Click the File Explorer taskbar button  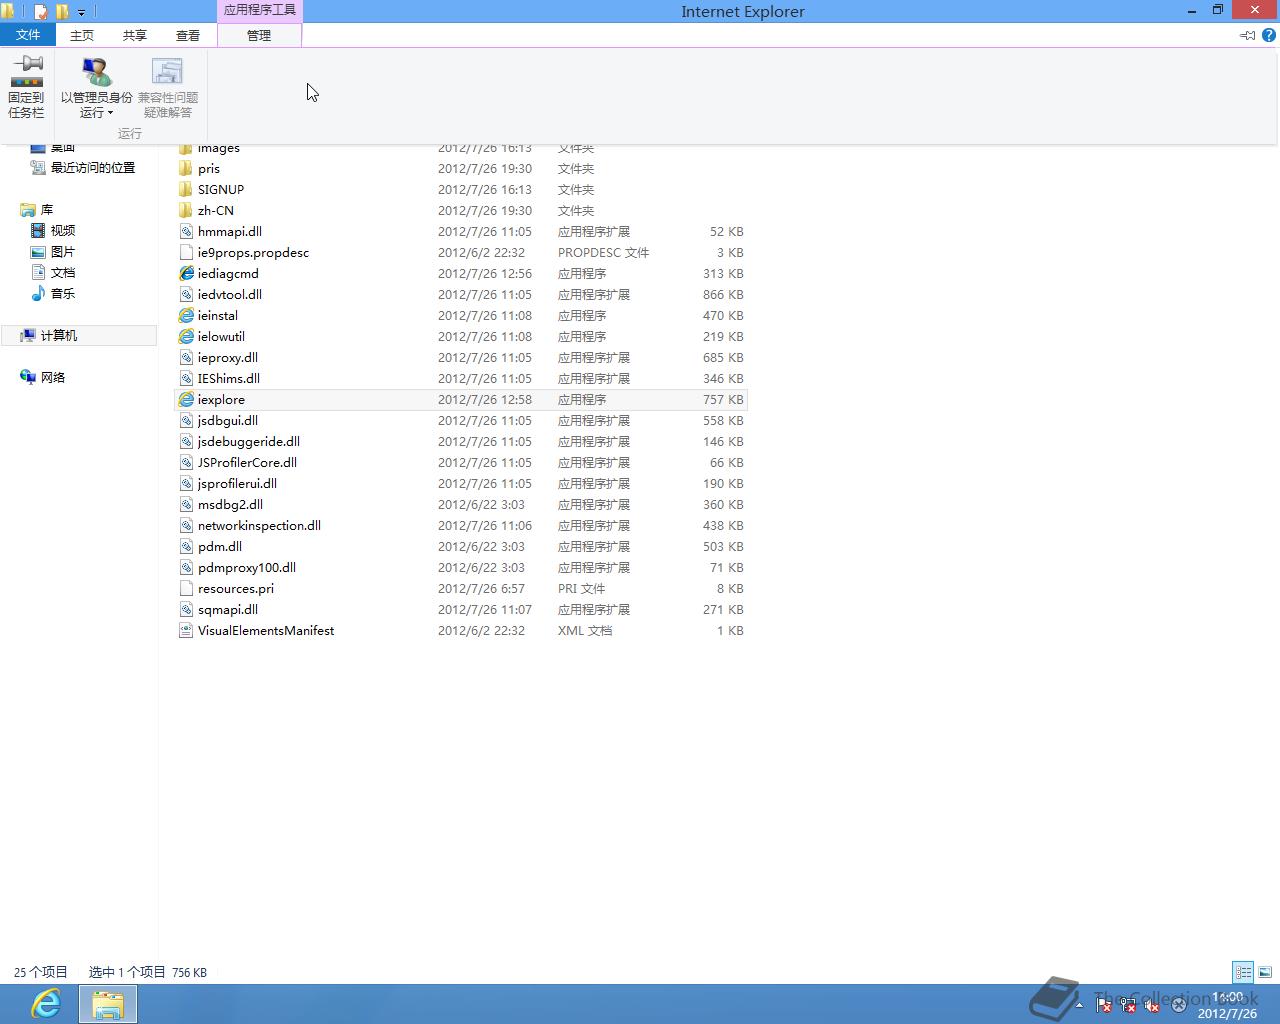click(x=107, y=1004)
